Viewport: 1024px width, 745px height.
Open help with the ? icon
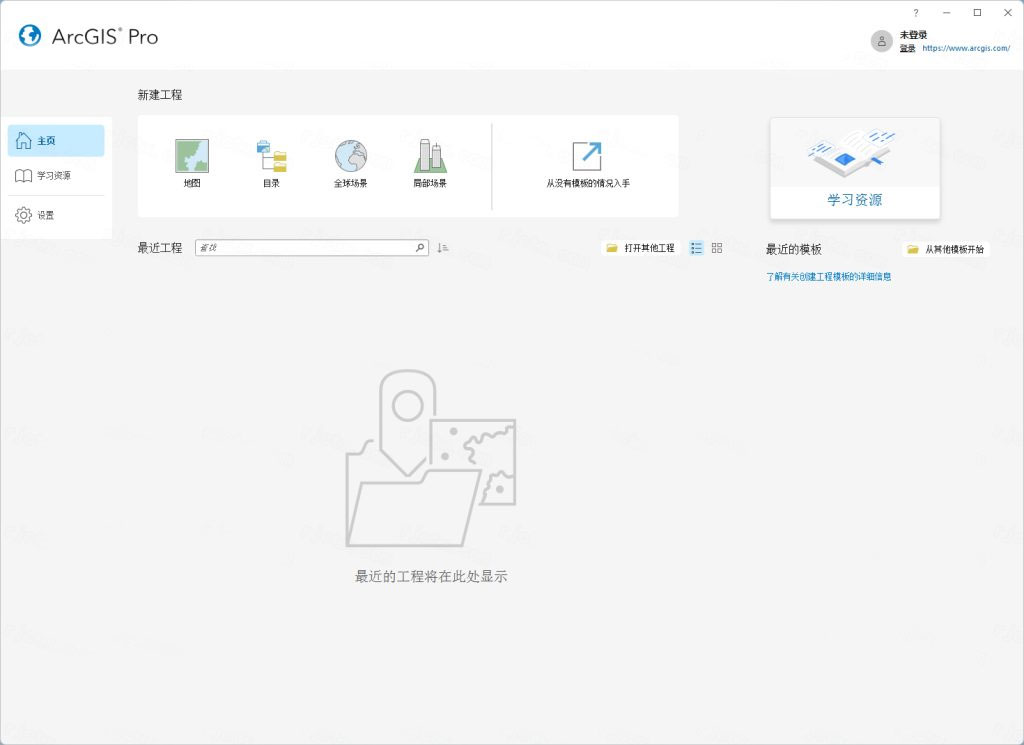point(917,12)
